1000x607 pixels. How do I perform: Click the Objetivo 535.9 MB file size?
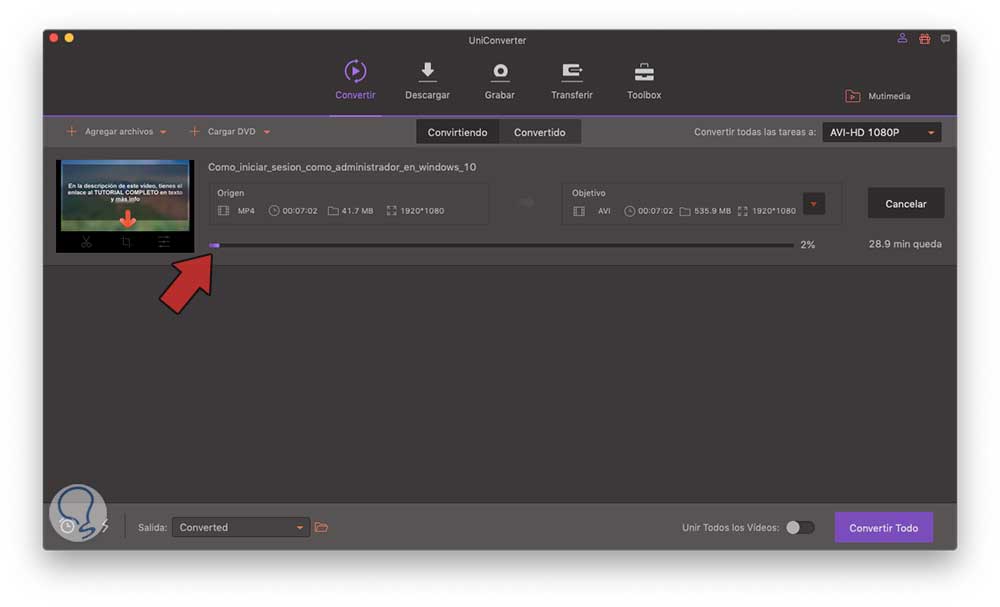click(712, 210)
